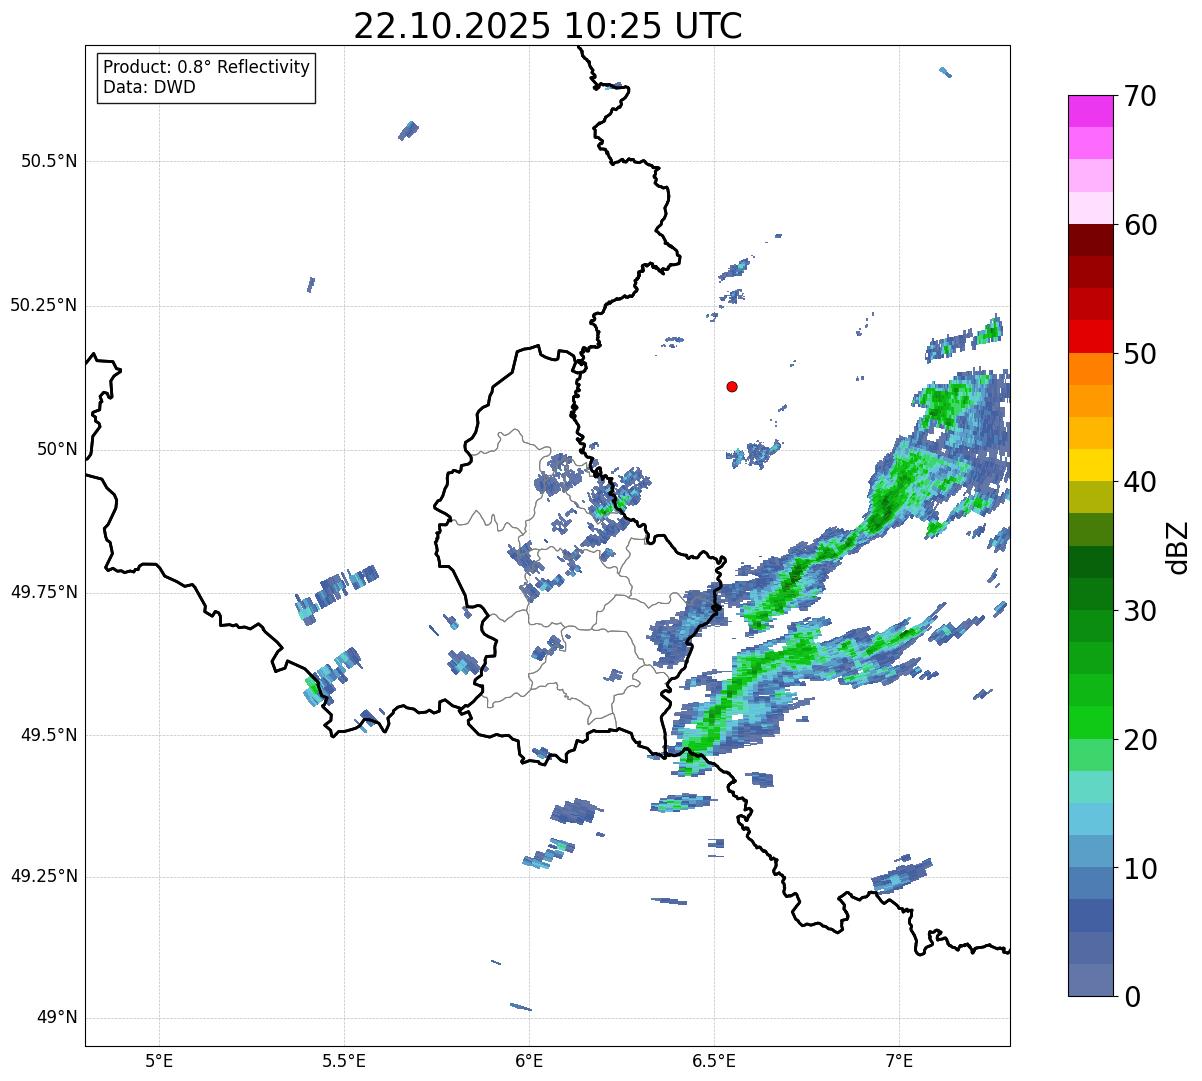This screenshot has width=1202, height=1081.
Task: Click the 49.75°N latitude label
Action: coord(44,592)
